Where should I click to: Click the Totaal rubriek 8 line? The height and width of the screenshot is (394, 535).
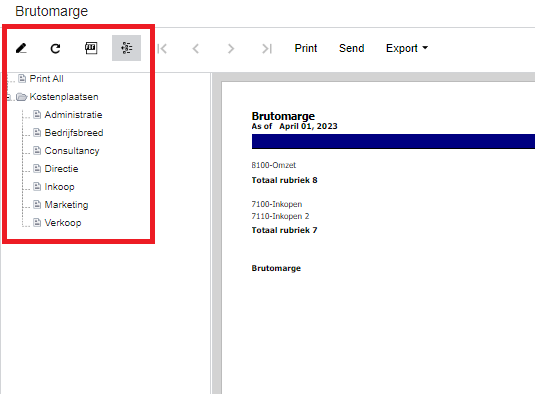284,180
